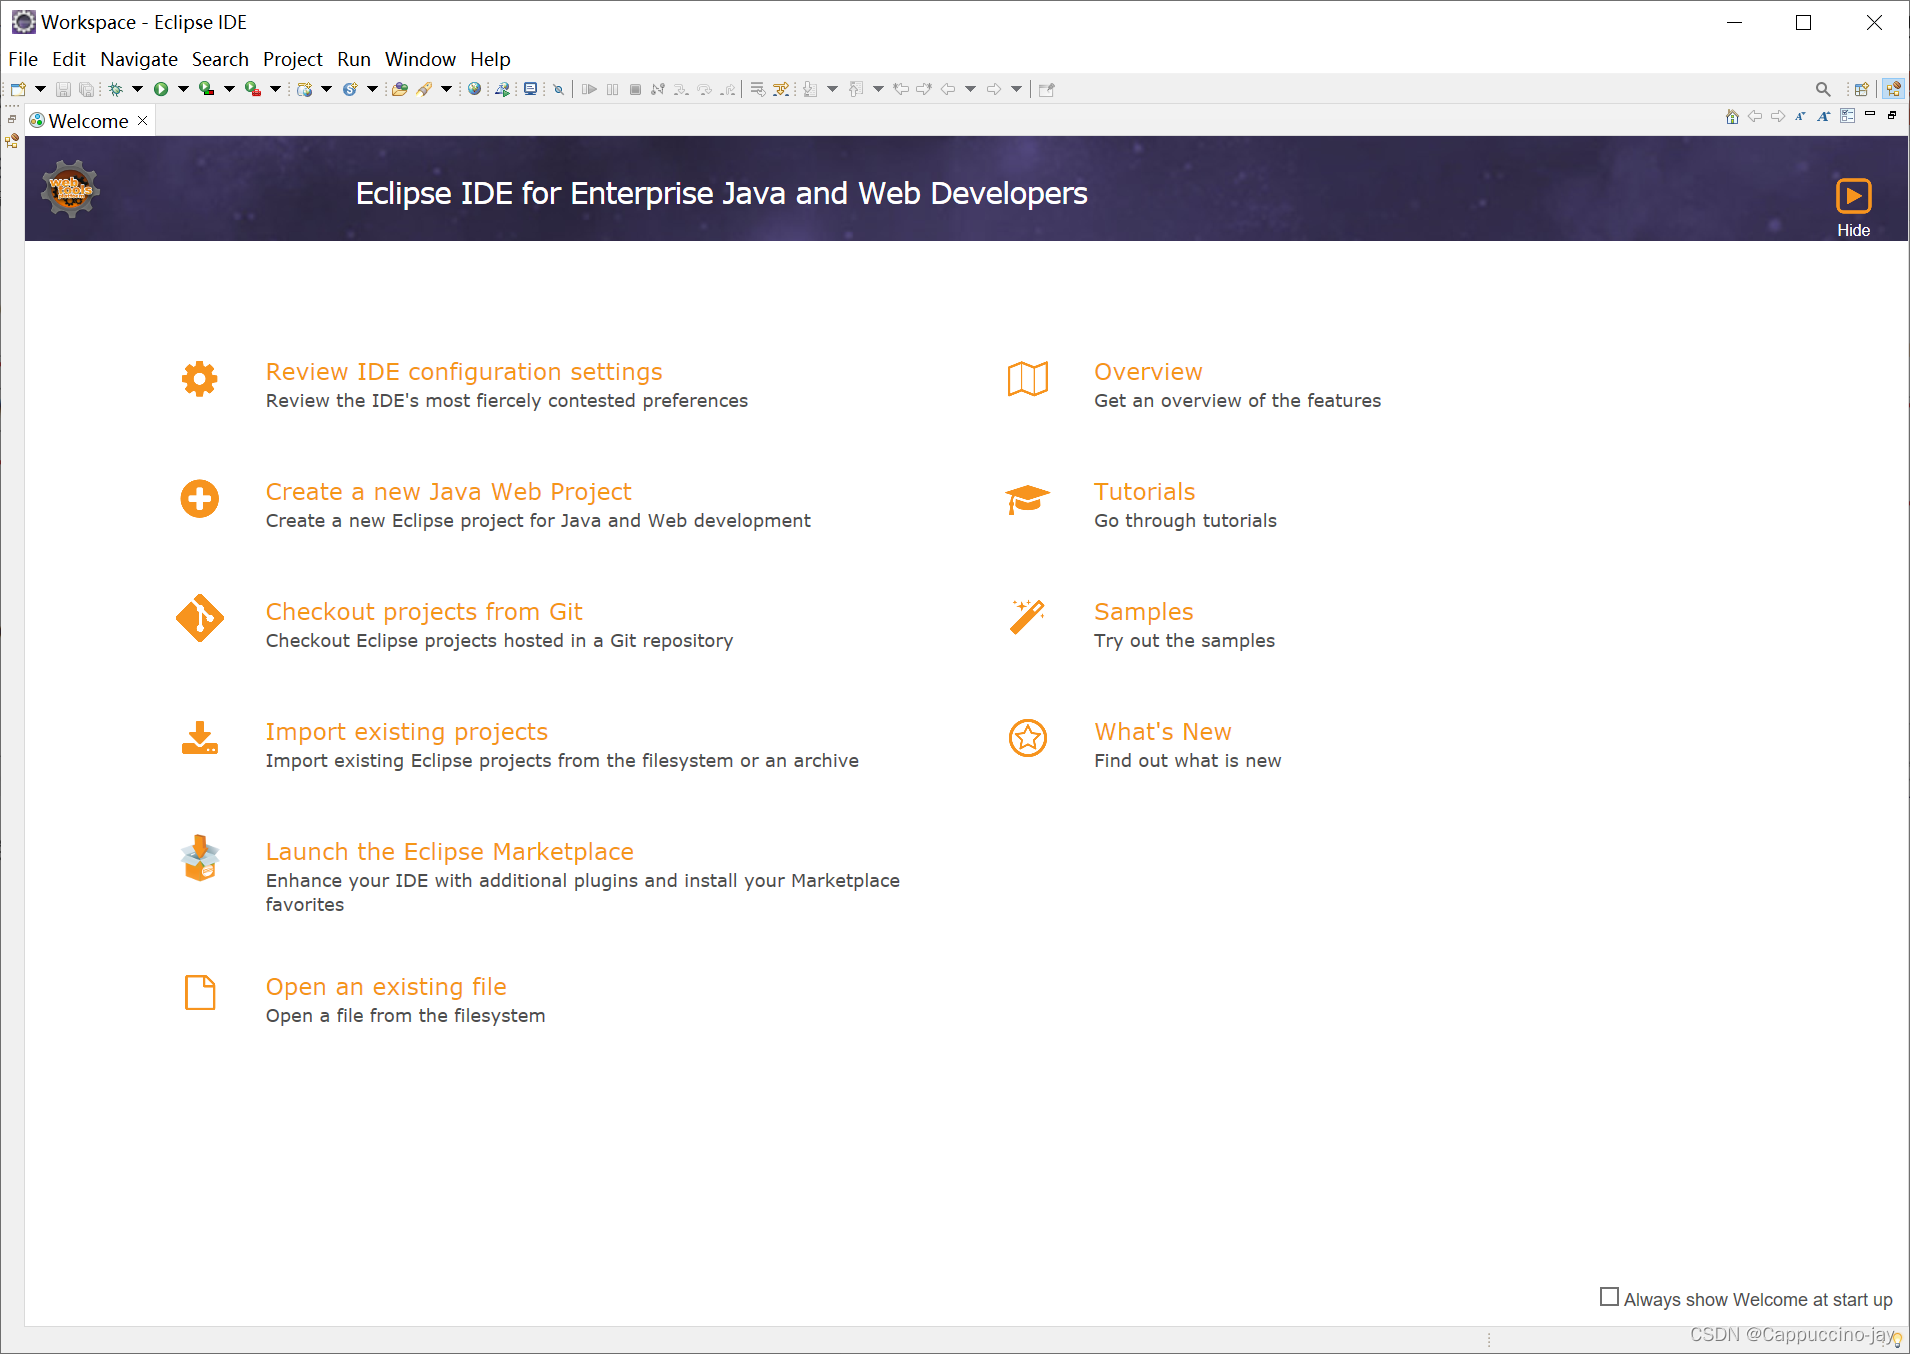
Task: Open the File menu
Action: (22, 59)
